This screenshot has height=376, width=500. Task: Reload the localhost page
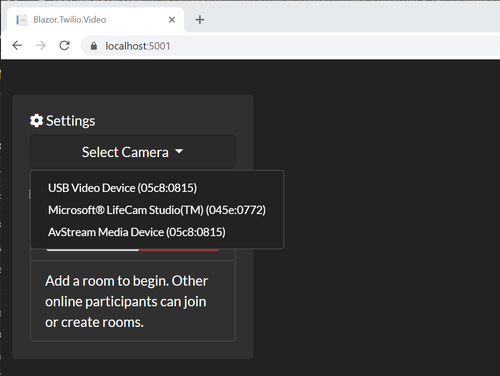pos(64,45)
